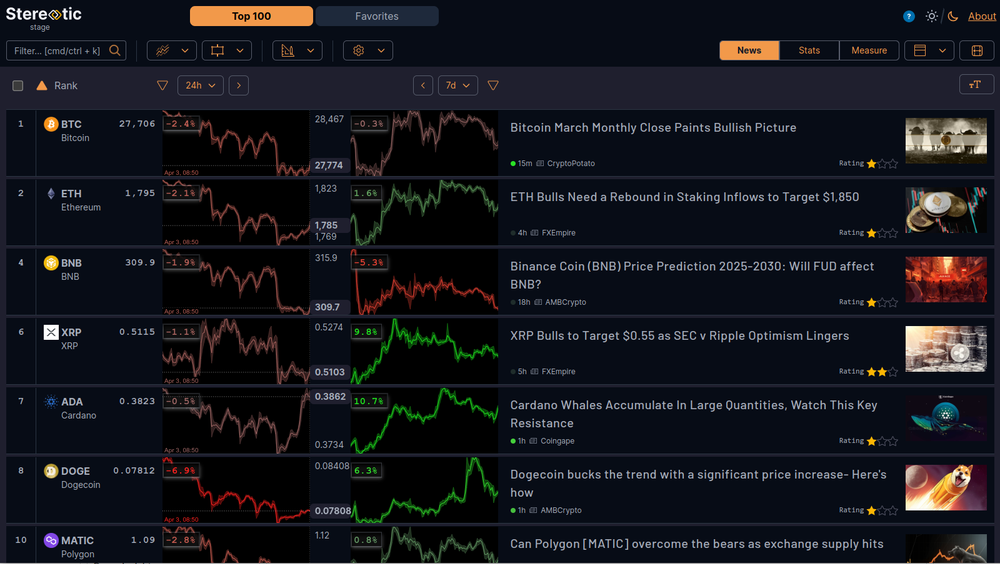
Task: Click the DOGE 24h red chart
Action: pos(236,490)
